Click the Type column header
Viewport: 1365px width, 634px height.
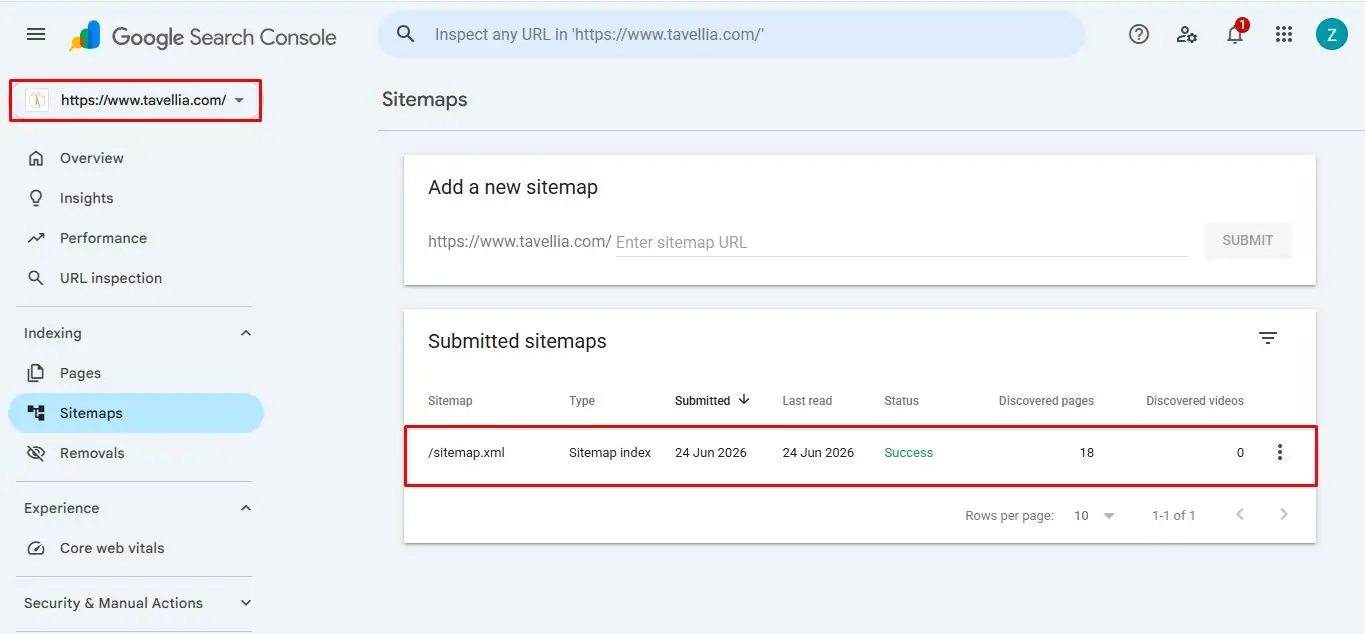pos(582,400)
